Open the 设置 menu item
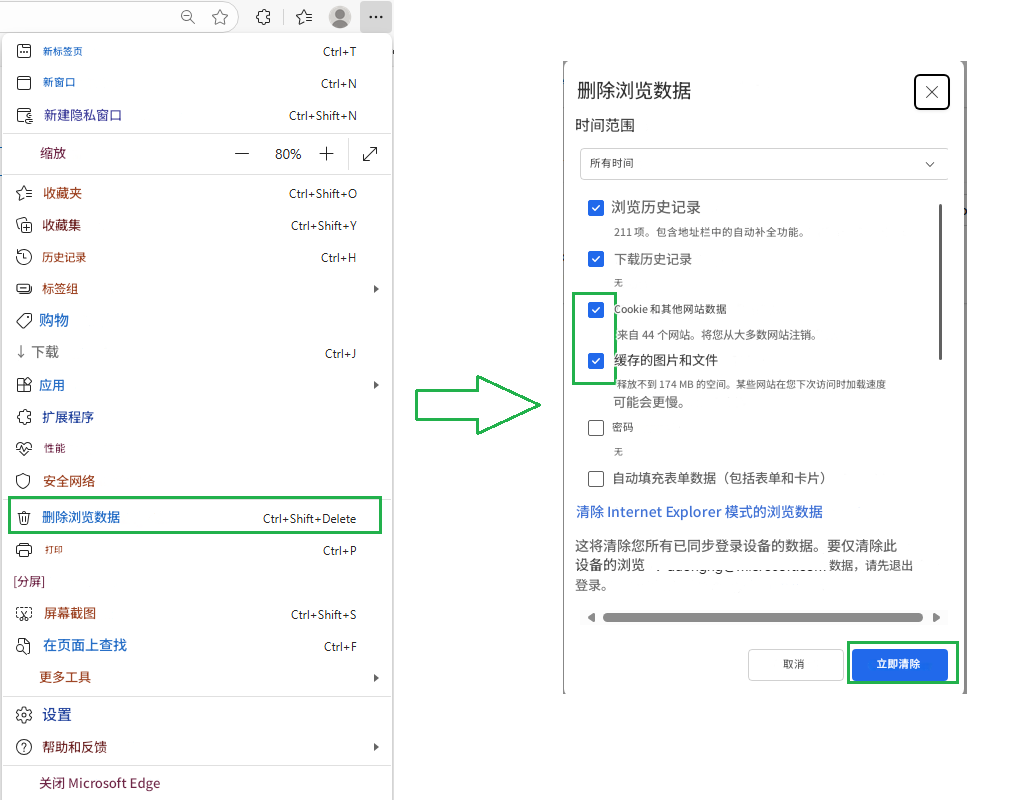Viewport: 1030px width, 800px height. tap(196, 715)
